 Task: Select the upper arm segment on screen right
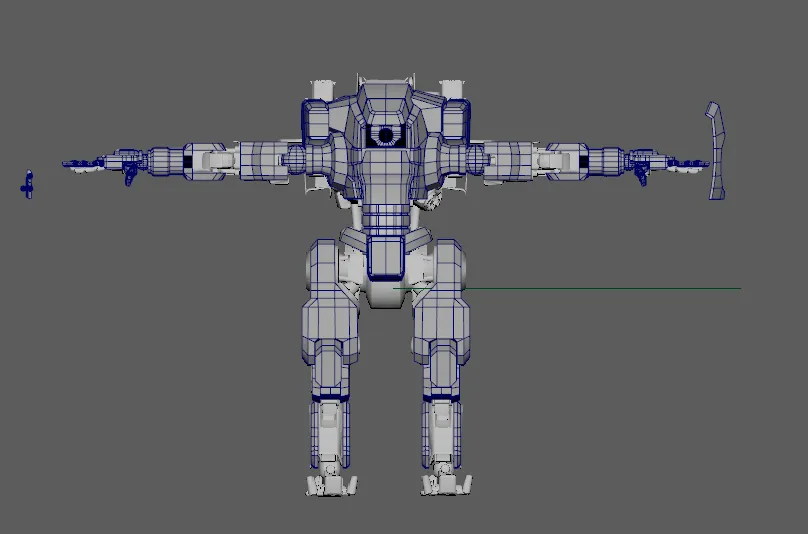pos(508,160)
